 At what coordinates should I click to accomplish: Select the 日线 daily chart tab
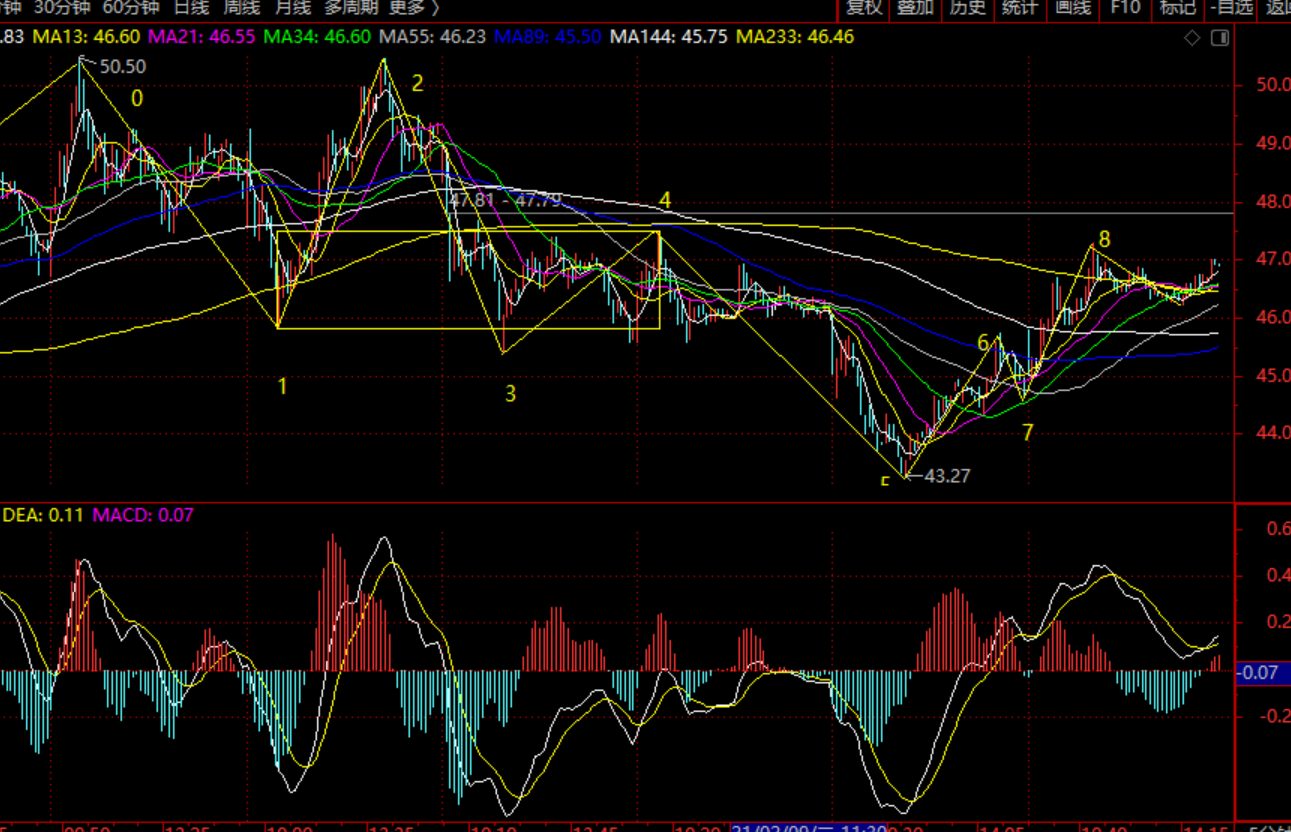click(191, 8)
